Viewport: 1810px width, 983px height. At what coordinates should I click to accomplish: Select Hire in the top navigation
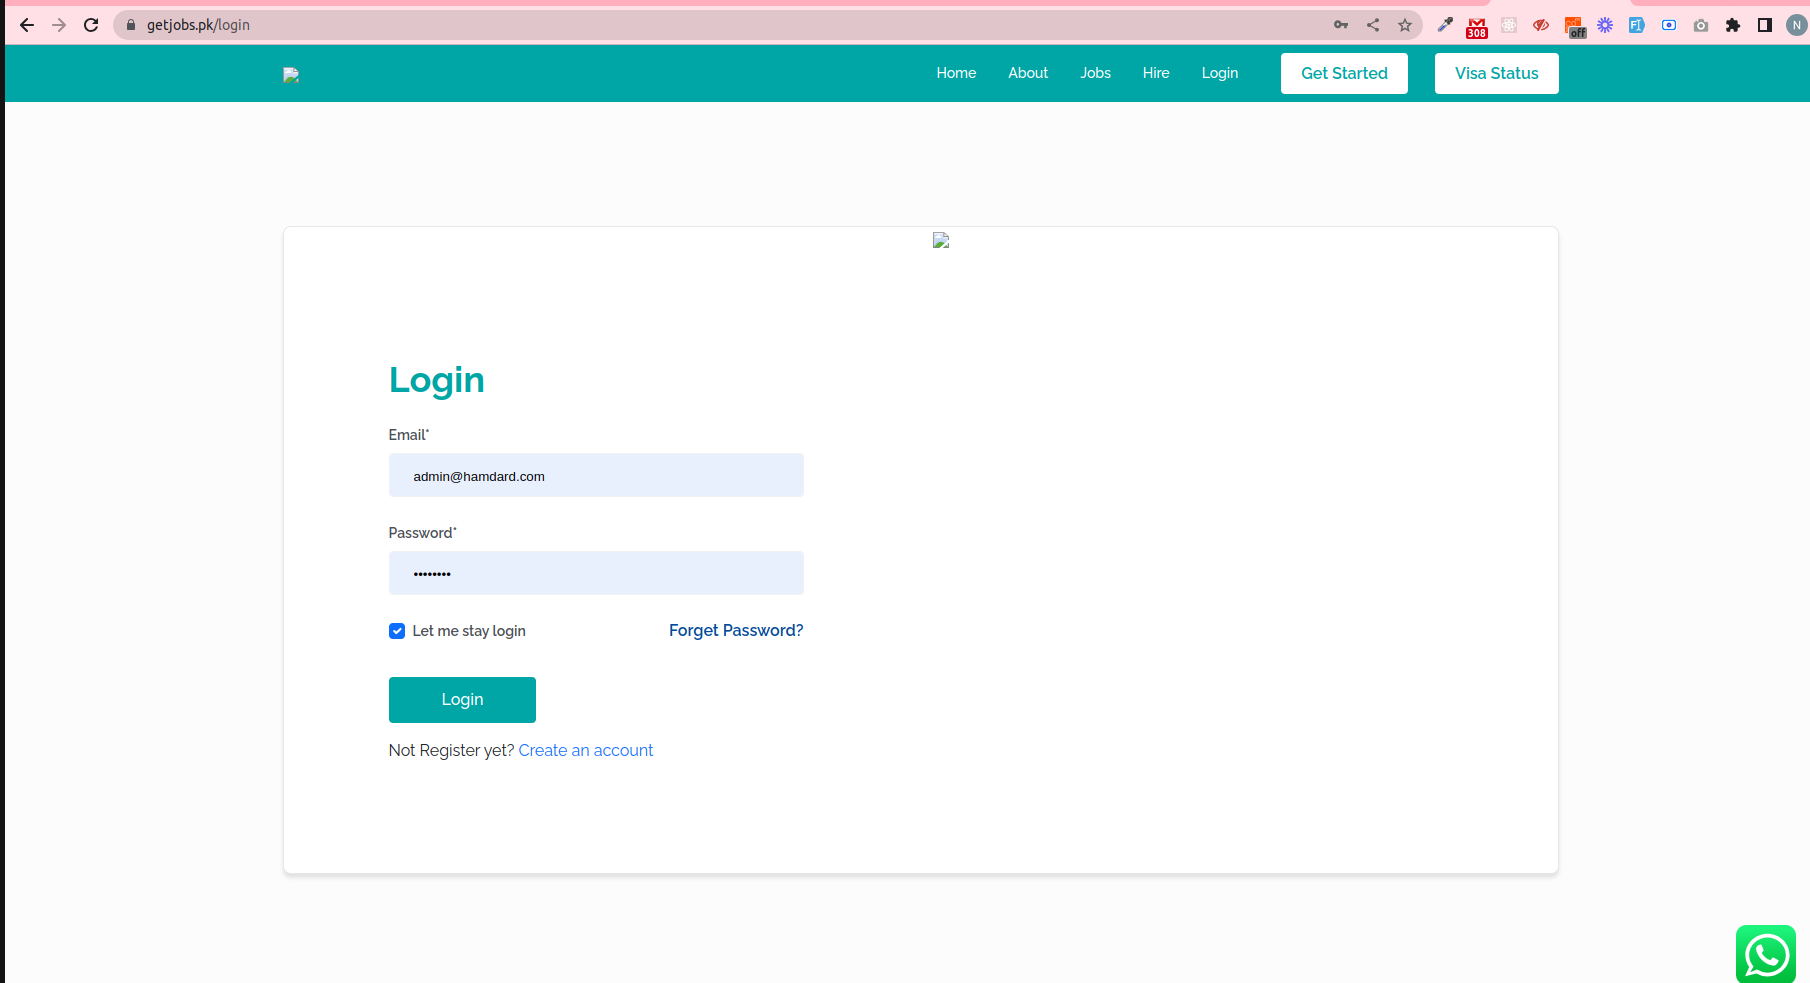[1156, 73]
